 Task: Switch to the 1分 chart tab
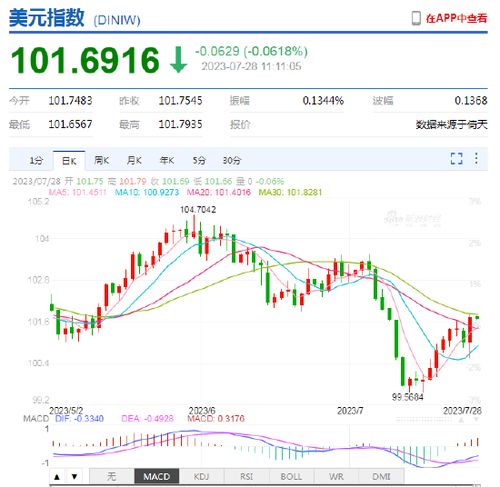point(36,160)
